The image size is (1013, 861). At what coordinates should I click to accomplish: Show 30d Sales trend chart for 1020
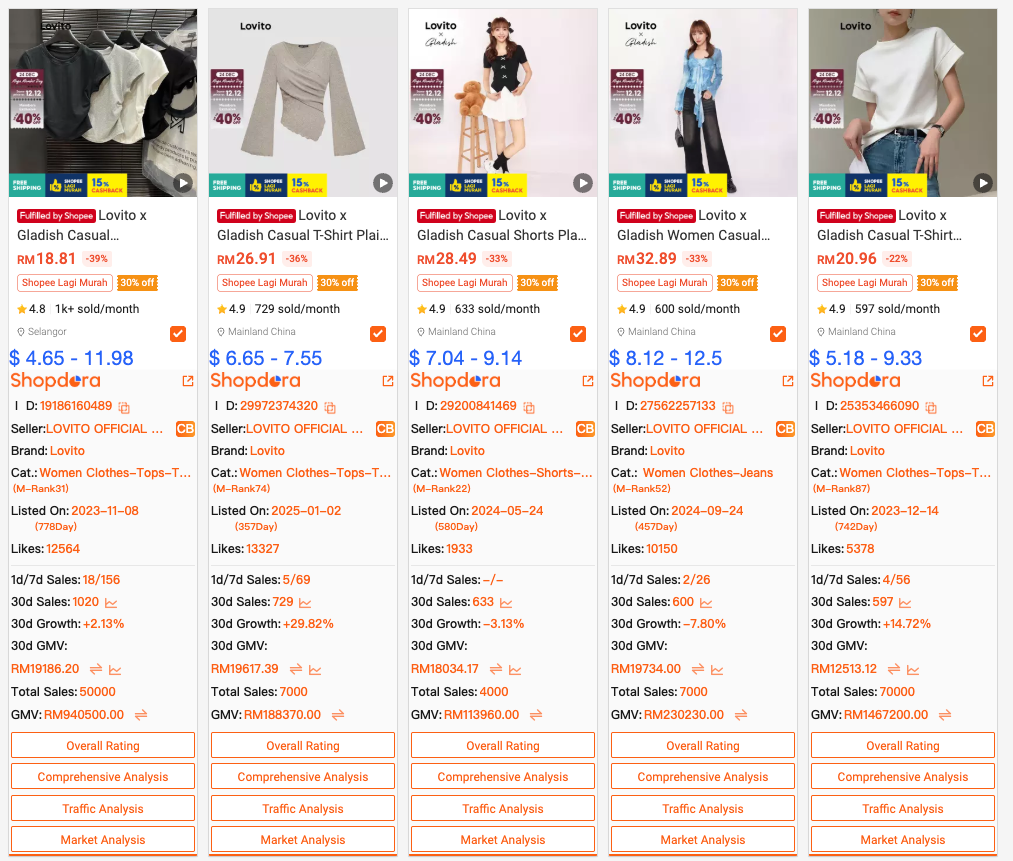pos(111,603)
